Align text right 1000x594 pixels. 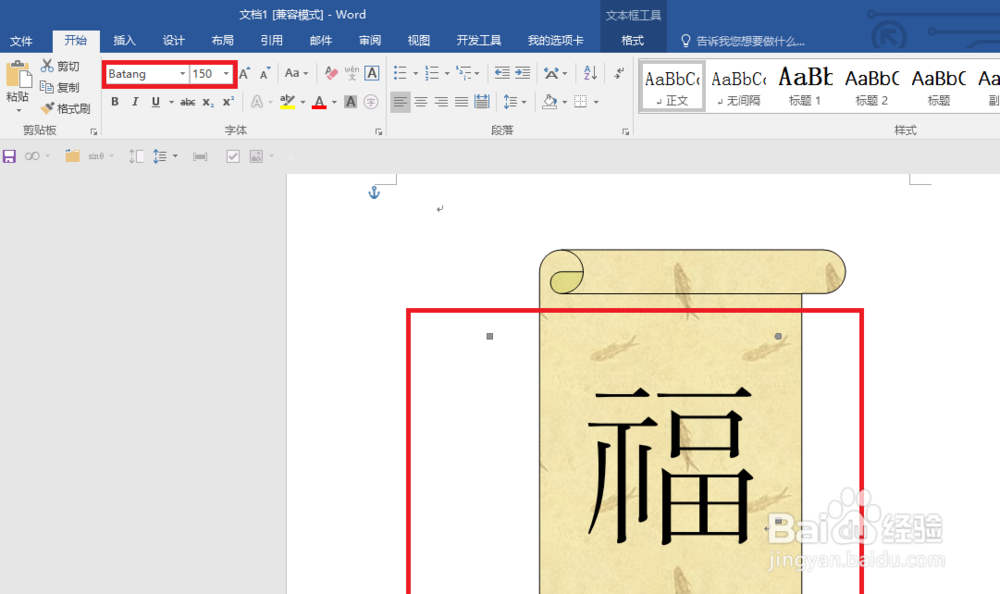pos(441,102)
